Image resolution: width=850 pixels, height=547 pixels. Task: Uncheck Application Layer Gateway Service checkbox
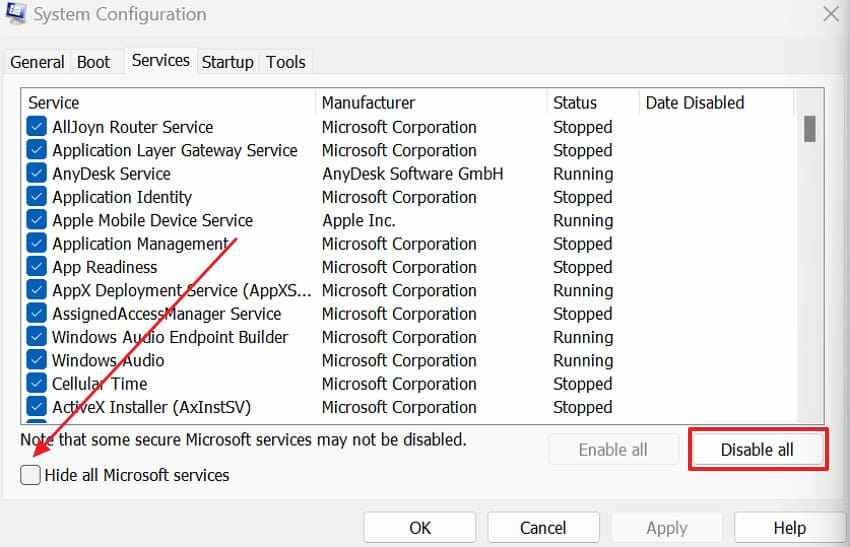(x=36, y=150)
